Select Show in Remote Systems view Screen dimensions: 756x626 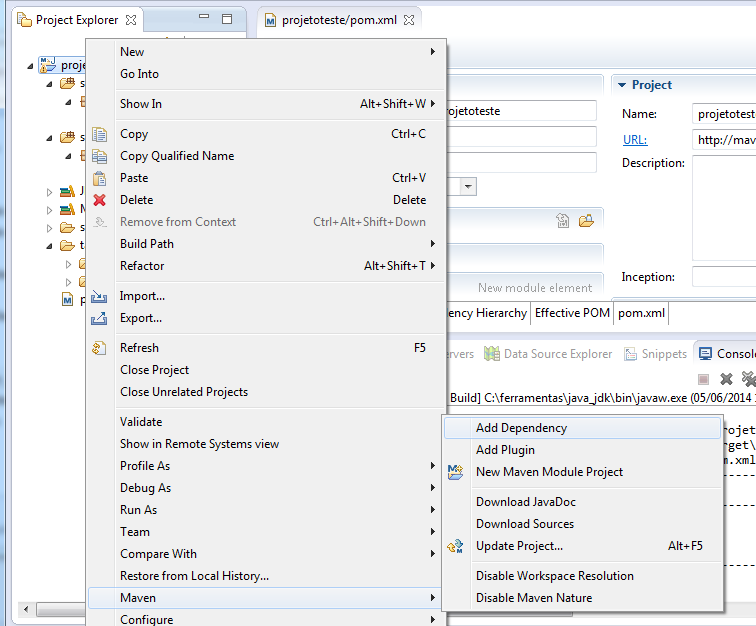(x=266, y=444)
